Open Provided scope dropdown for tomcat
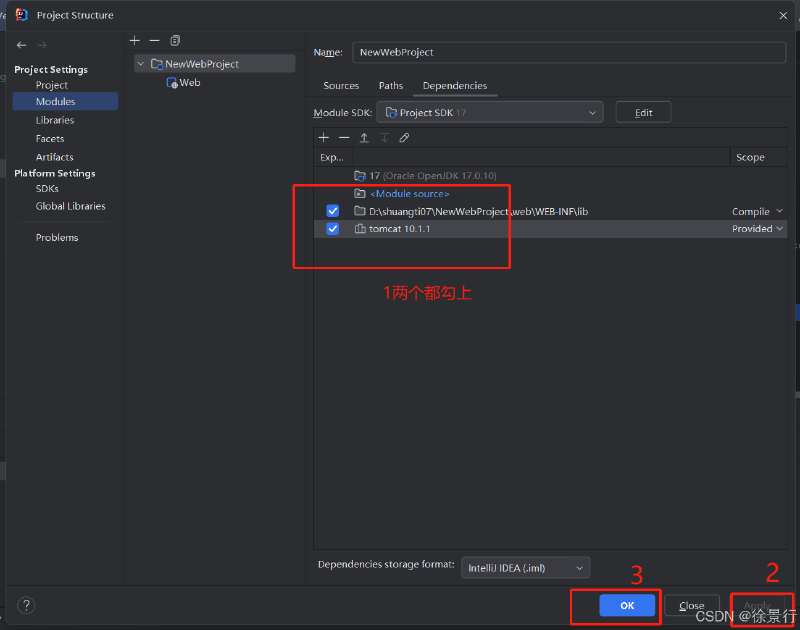Viewport: 800px width, 630px height. [x=757, y=229]
